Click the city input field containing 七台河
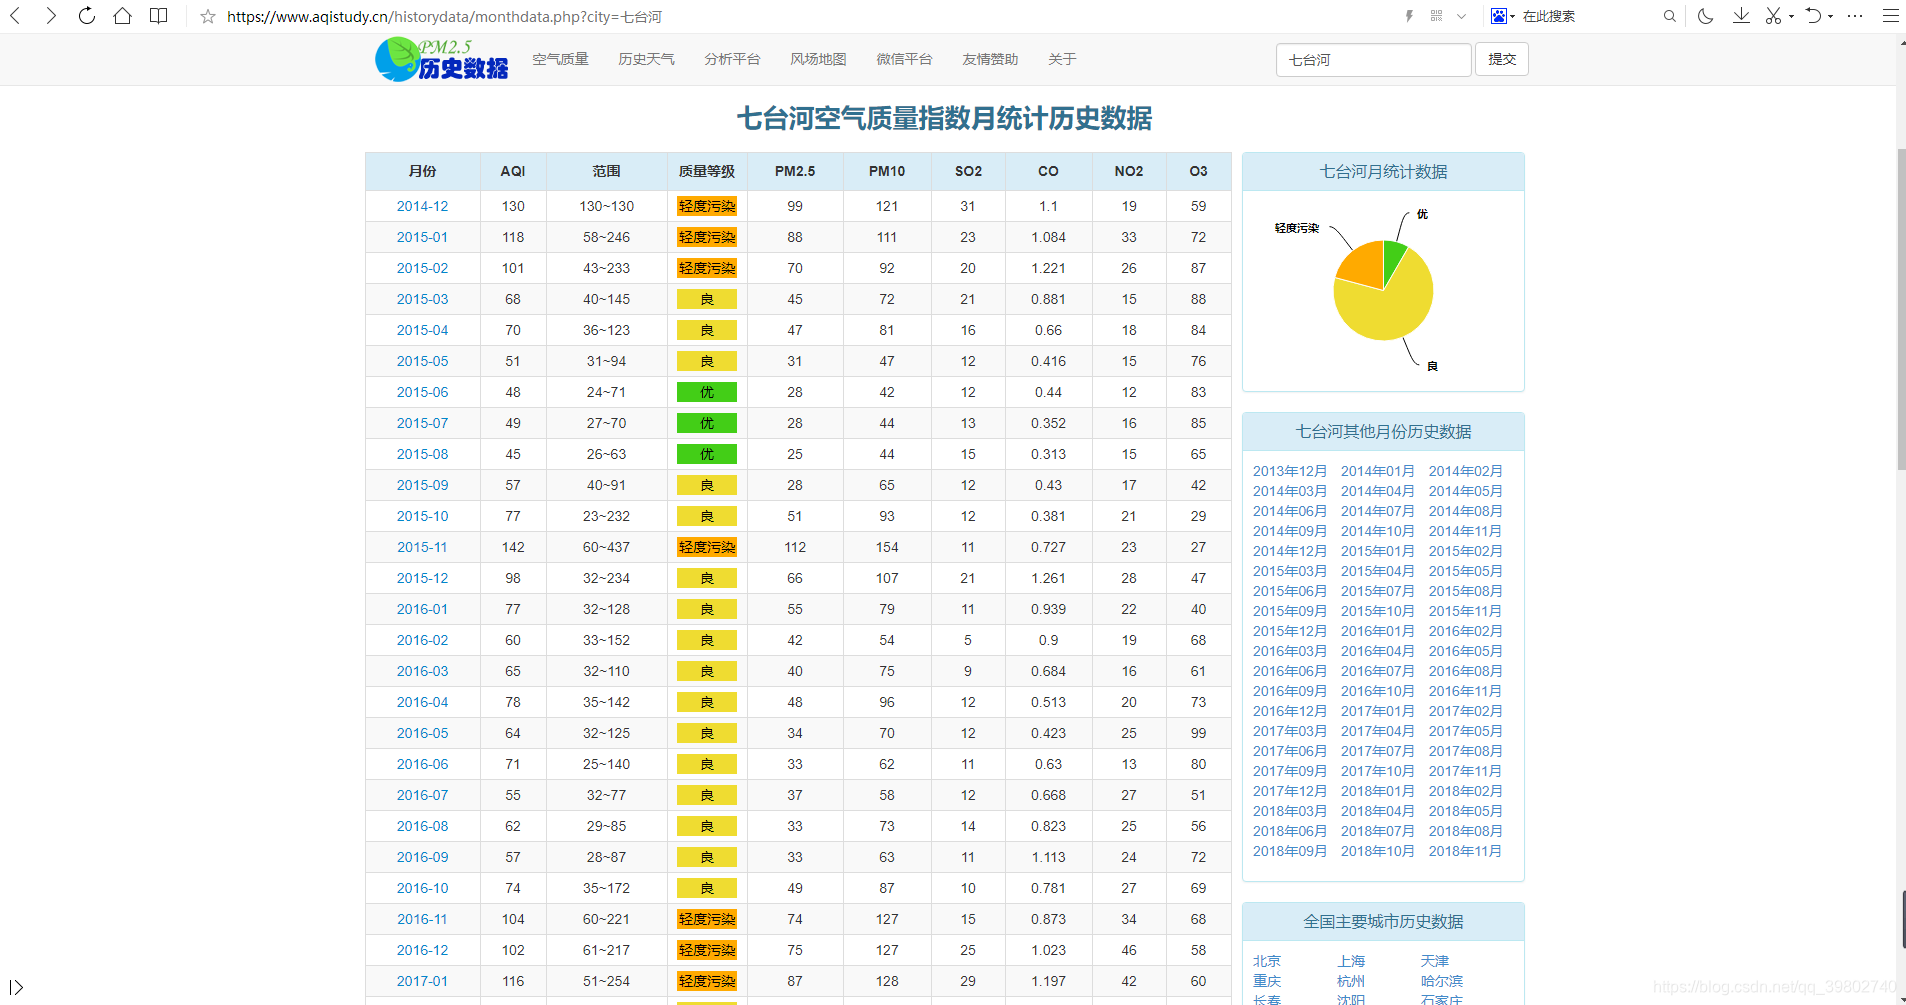This screenshot has width=1906, height=1005. [1373, 60]
